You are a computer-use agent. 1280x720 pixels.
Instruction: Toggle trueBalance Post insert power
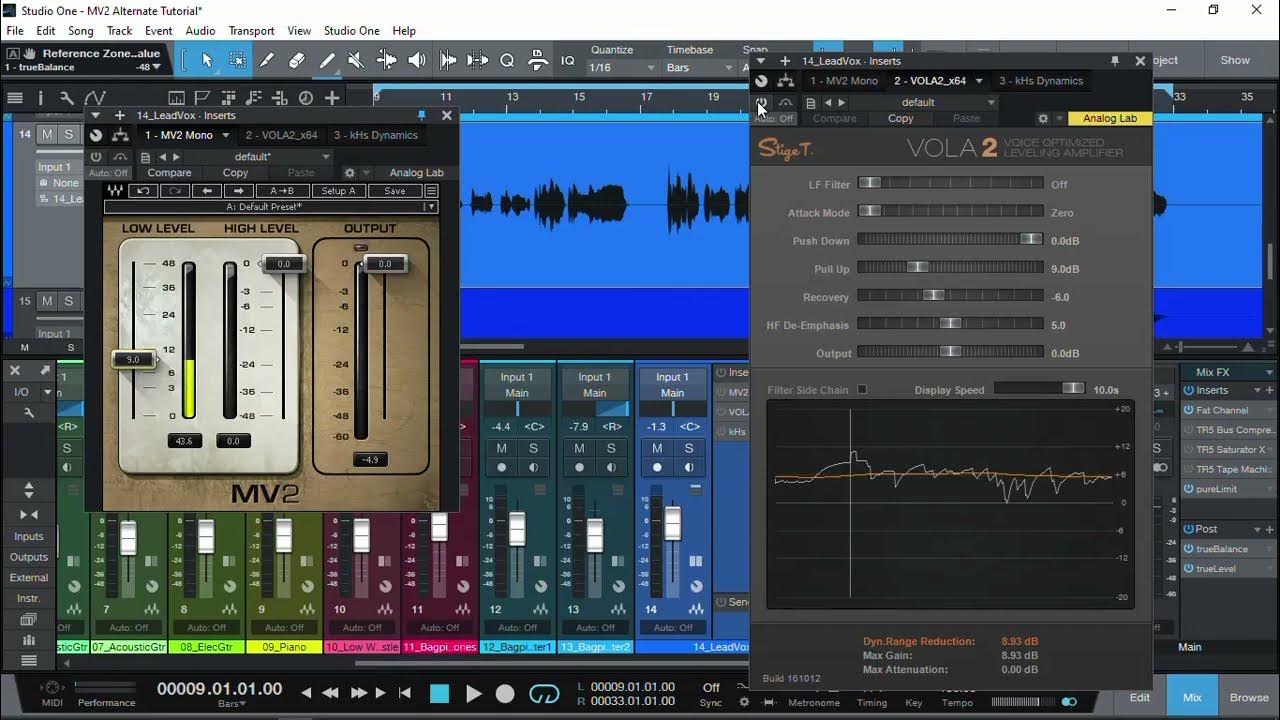[1189, 549]
